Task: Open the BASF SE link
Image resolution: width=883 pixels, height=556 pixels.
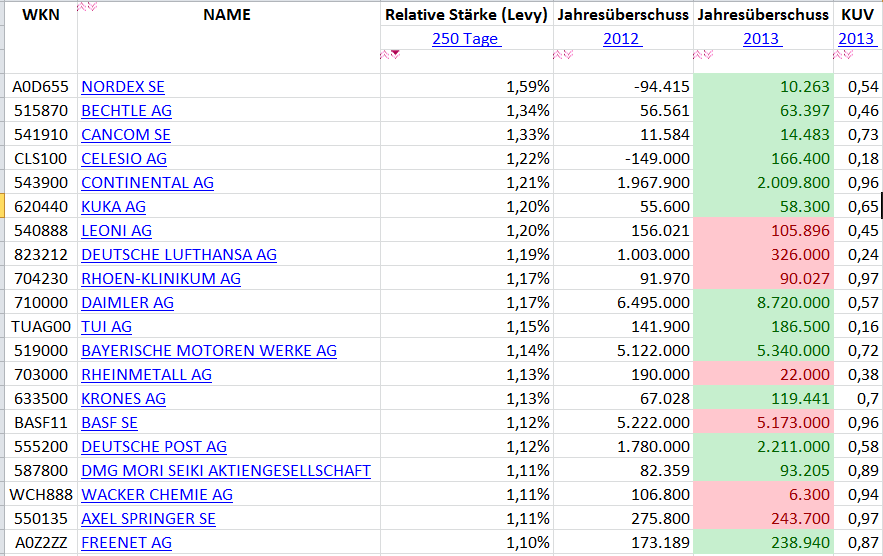Action: (x=109, y=422)
